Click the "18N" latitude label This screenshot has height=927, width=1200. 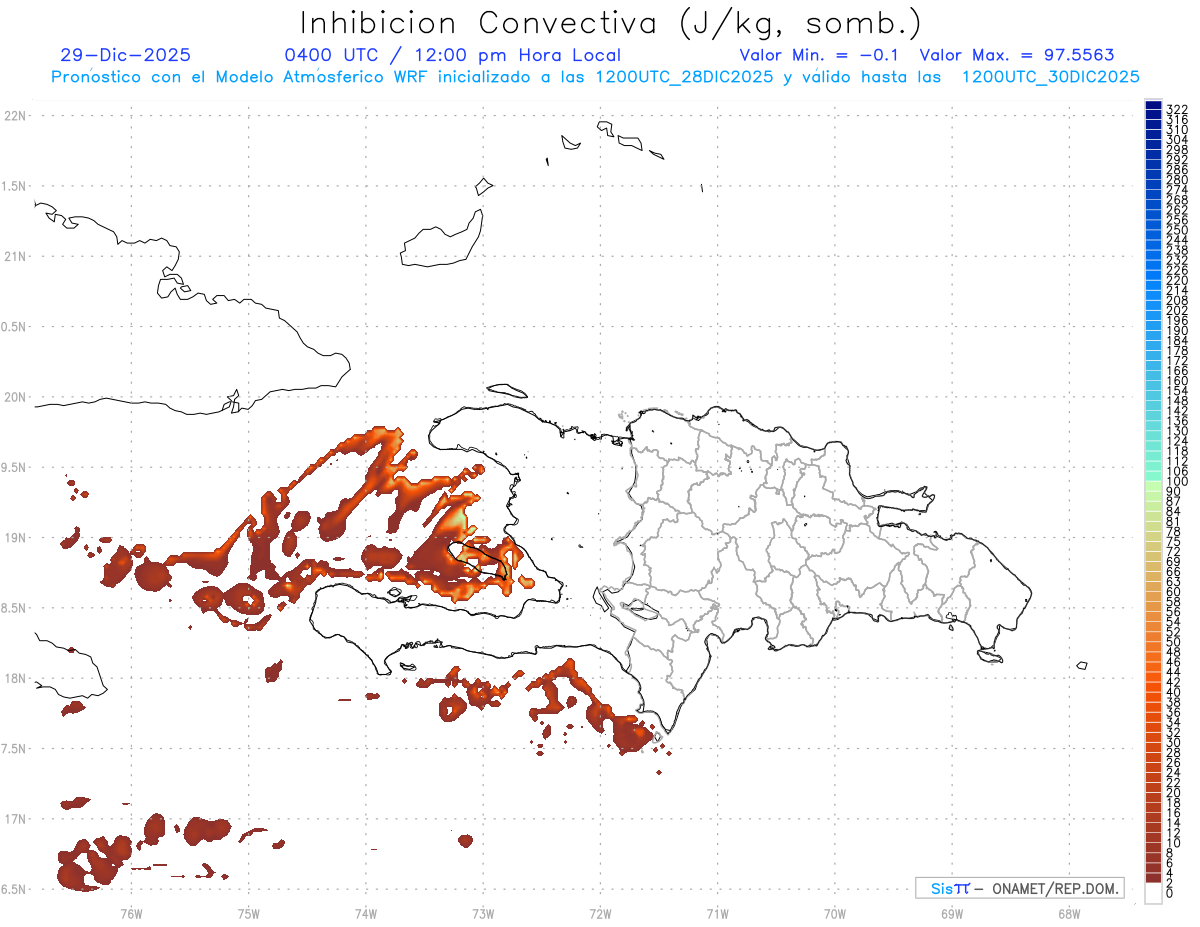pos(14,679)
